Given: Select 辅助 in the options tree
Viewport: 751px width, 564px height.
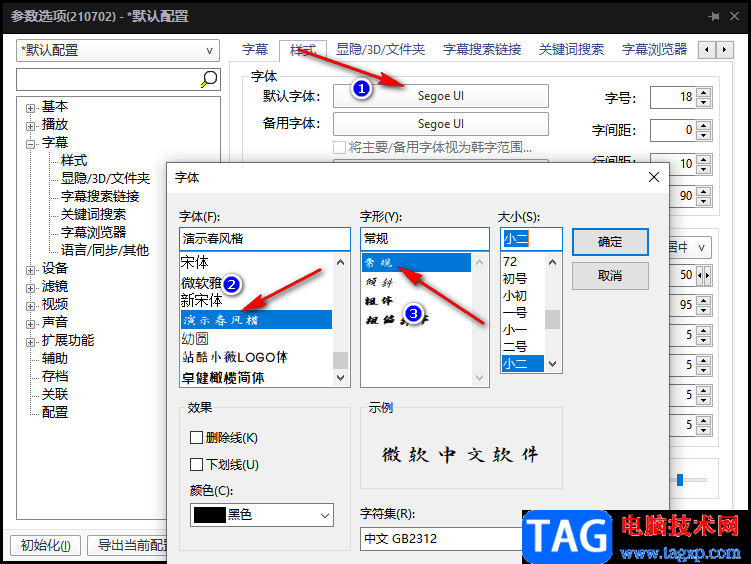Looking at the screenshot, I should coord(55,358).
